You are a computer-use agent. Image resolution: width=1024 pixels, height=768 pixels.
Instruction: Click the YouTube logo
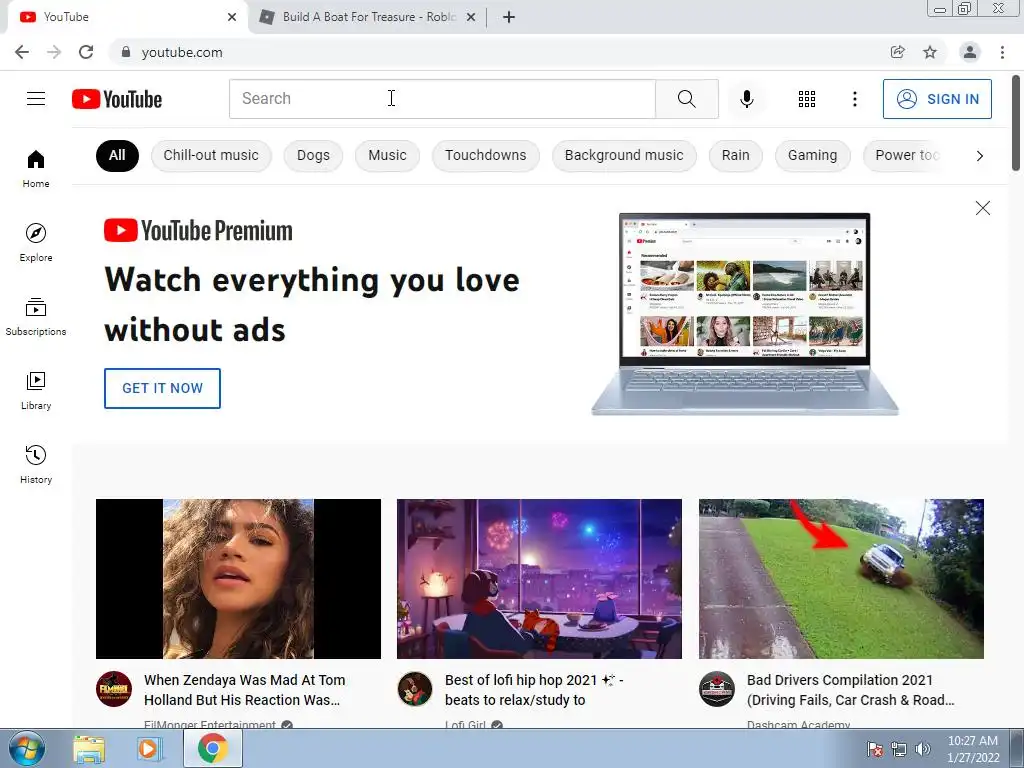click(x=117, y=99)
